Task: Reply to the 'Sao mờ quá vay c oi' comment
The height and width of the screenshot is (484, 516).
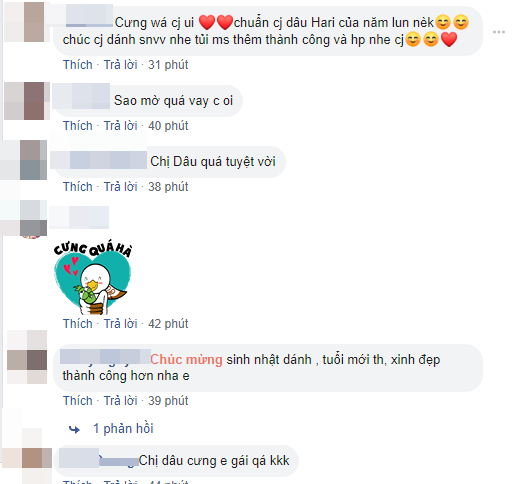Action: pos(120,126)
